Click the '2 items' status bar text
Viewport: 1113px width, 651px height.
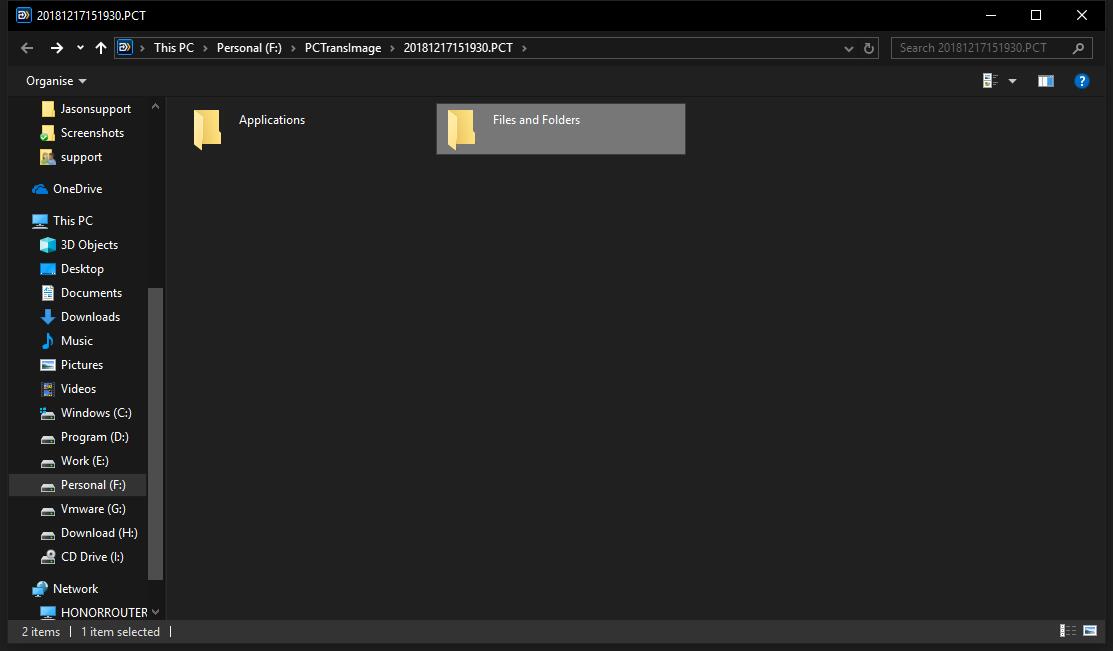(x=40, y=632)
